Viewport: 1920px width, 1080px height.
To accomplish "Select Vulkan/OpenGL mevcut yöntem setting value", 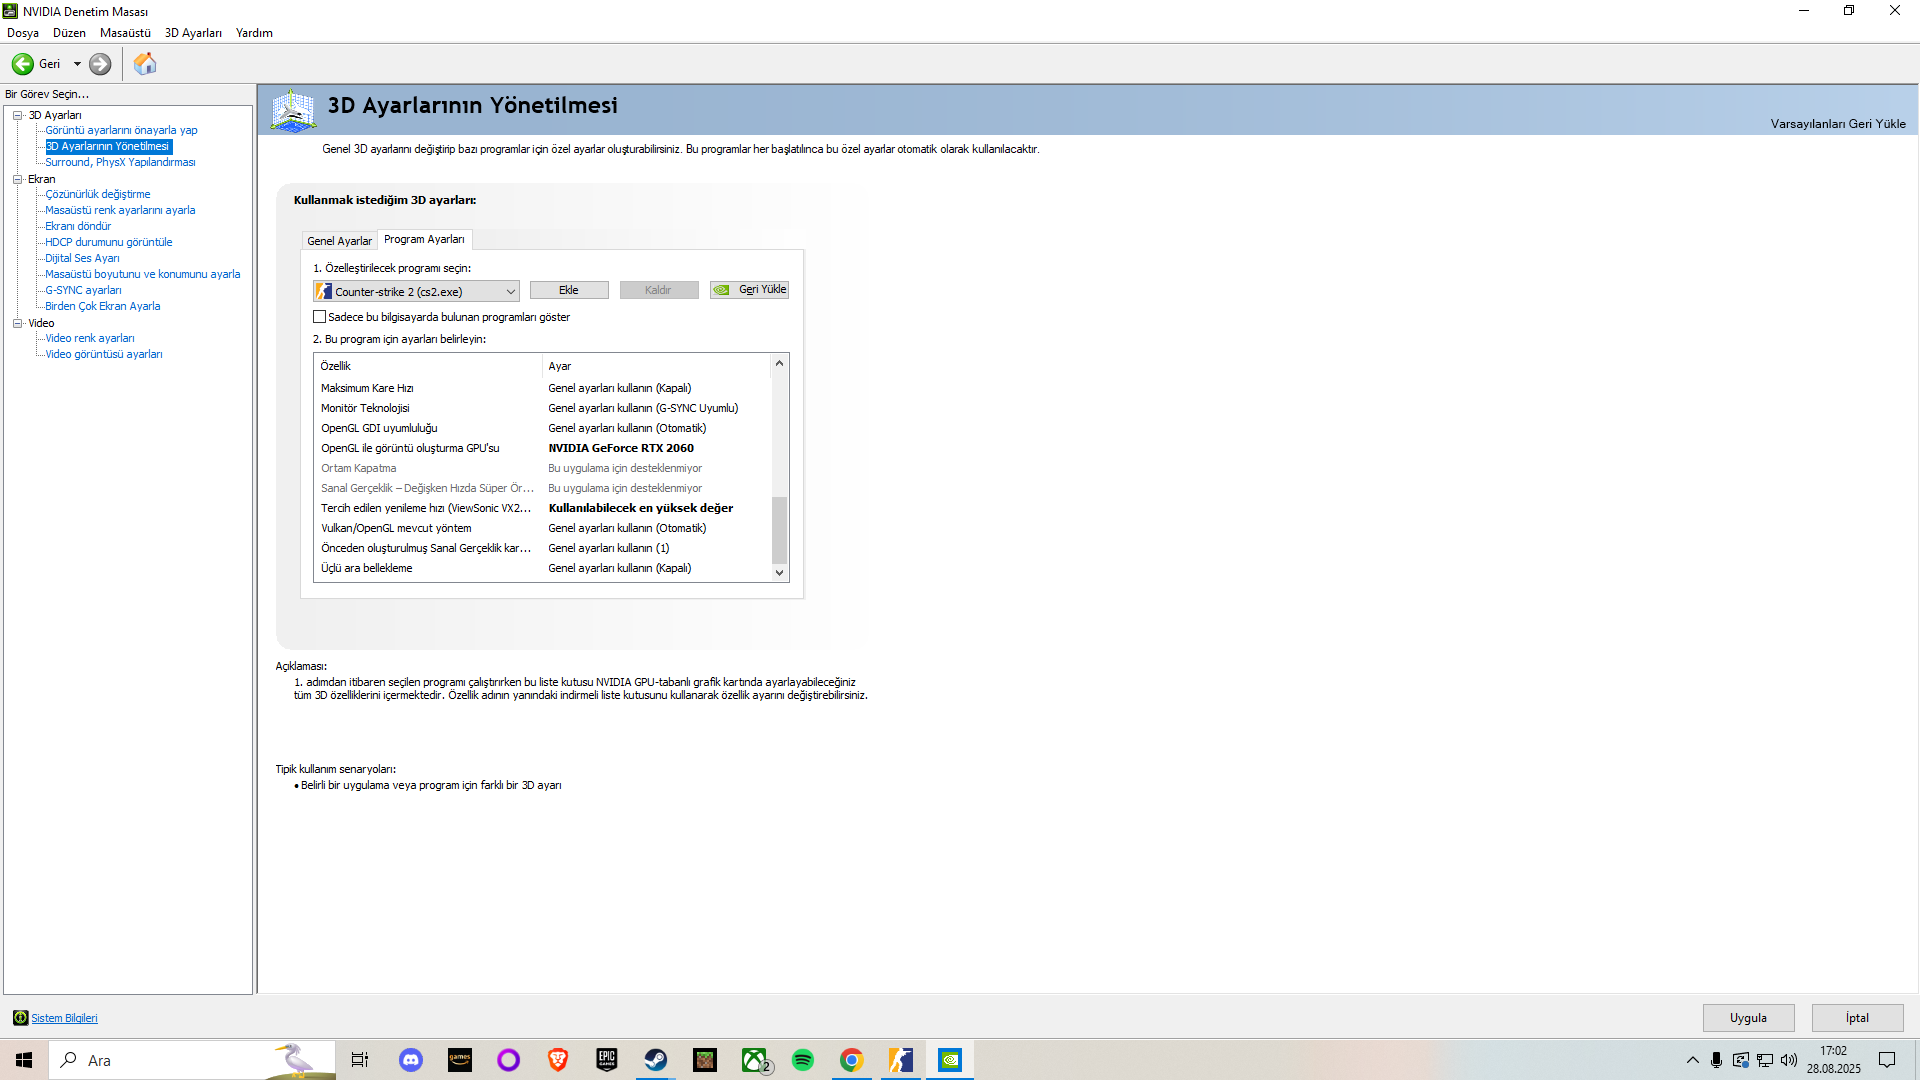I will coord(627,528).
